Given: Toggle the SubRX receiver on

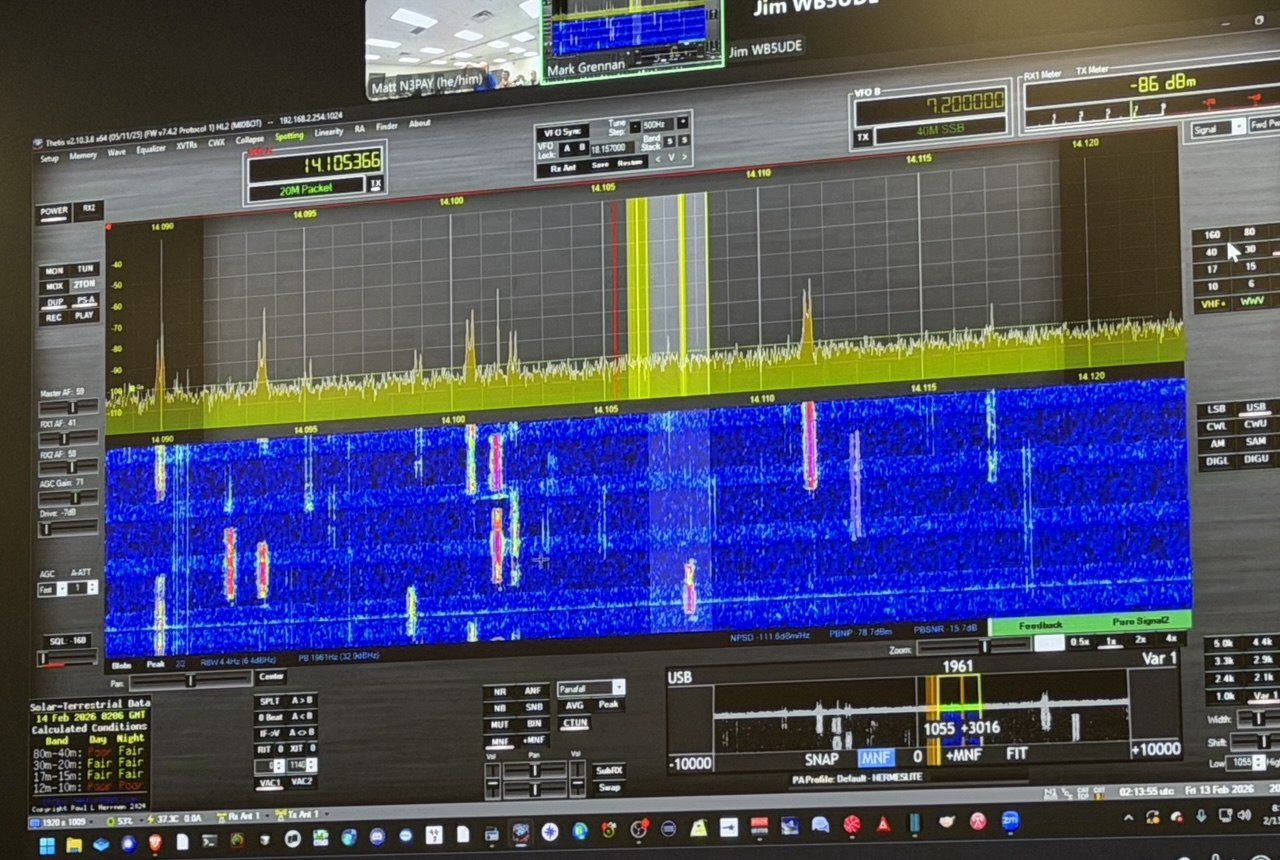Looking at the screenshot, I should pyautogui.click(x=608, y=770).
